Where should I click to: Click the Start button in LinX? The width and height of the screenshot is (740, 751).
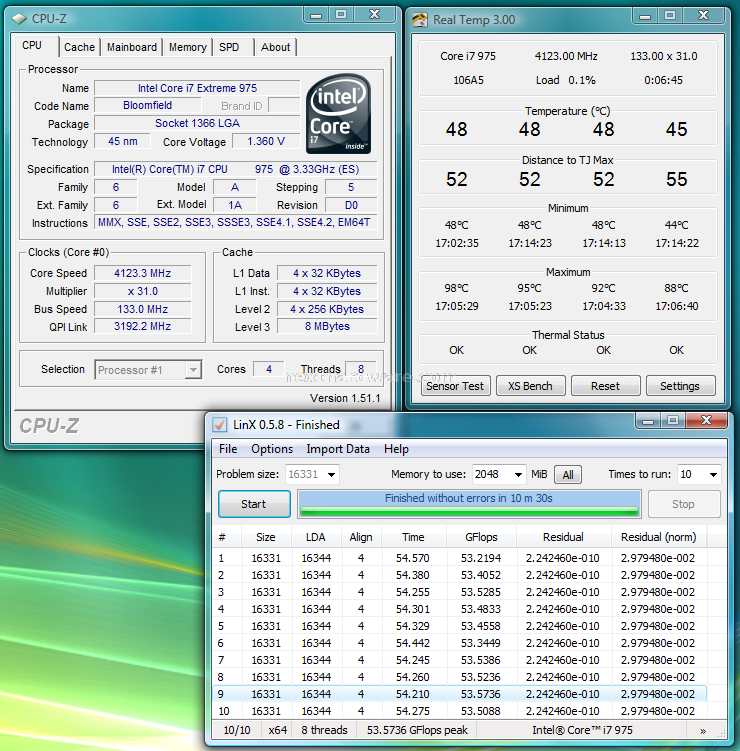coord(254,504)
